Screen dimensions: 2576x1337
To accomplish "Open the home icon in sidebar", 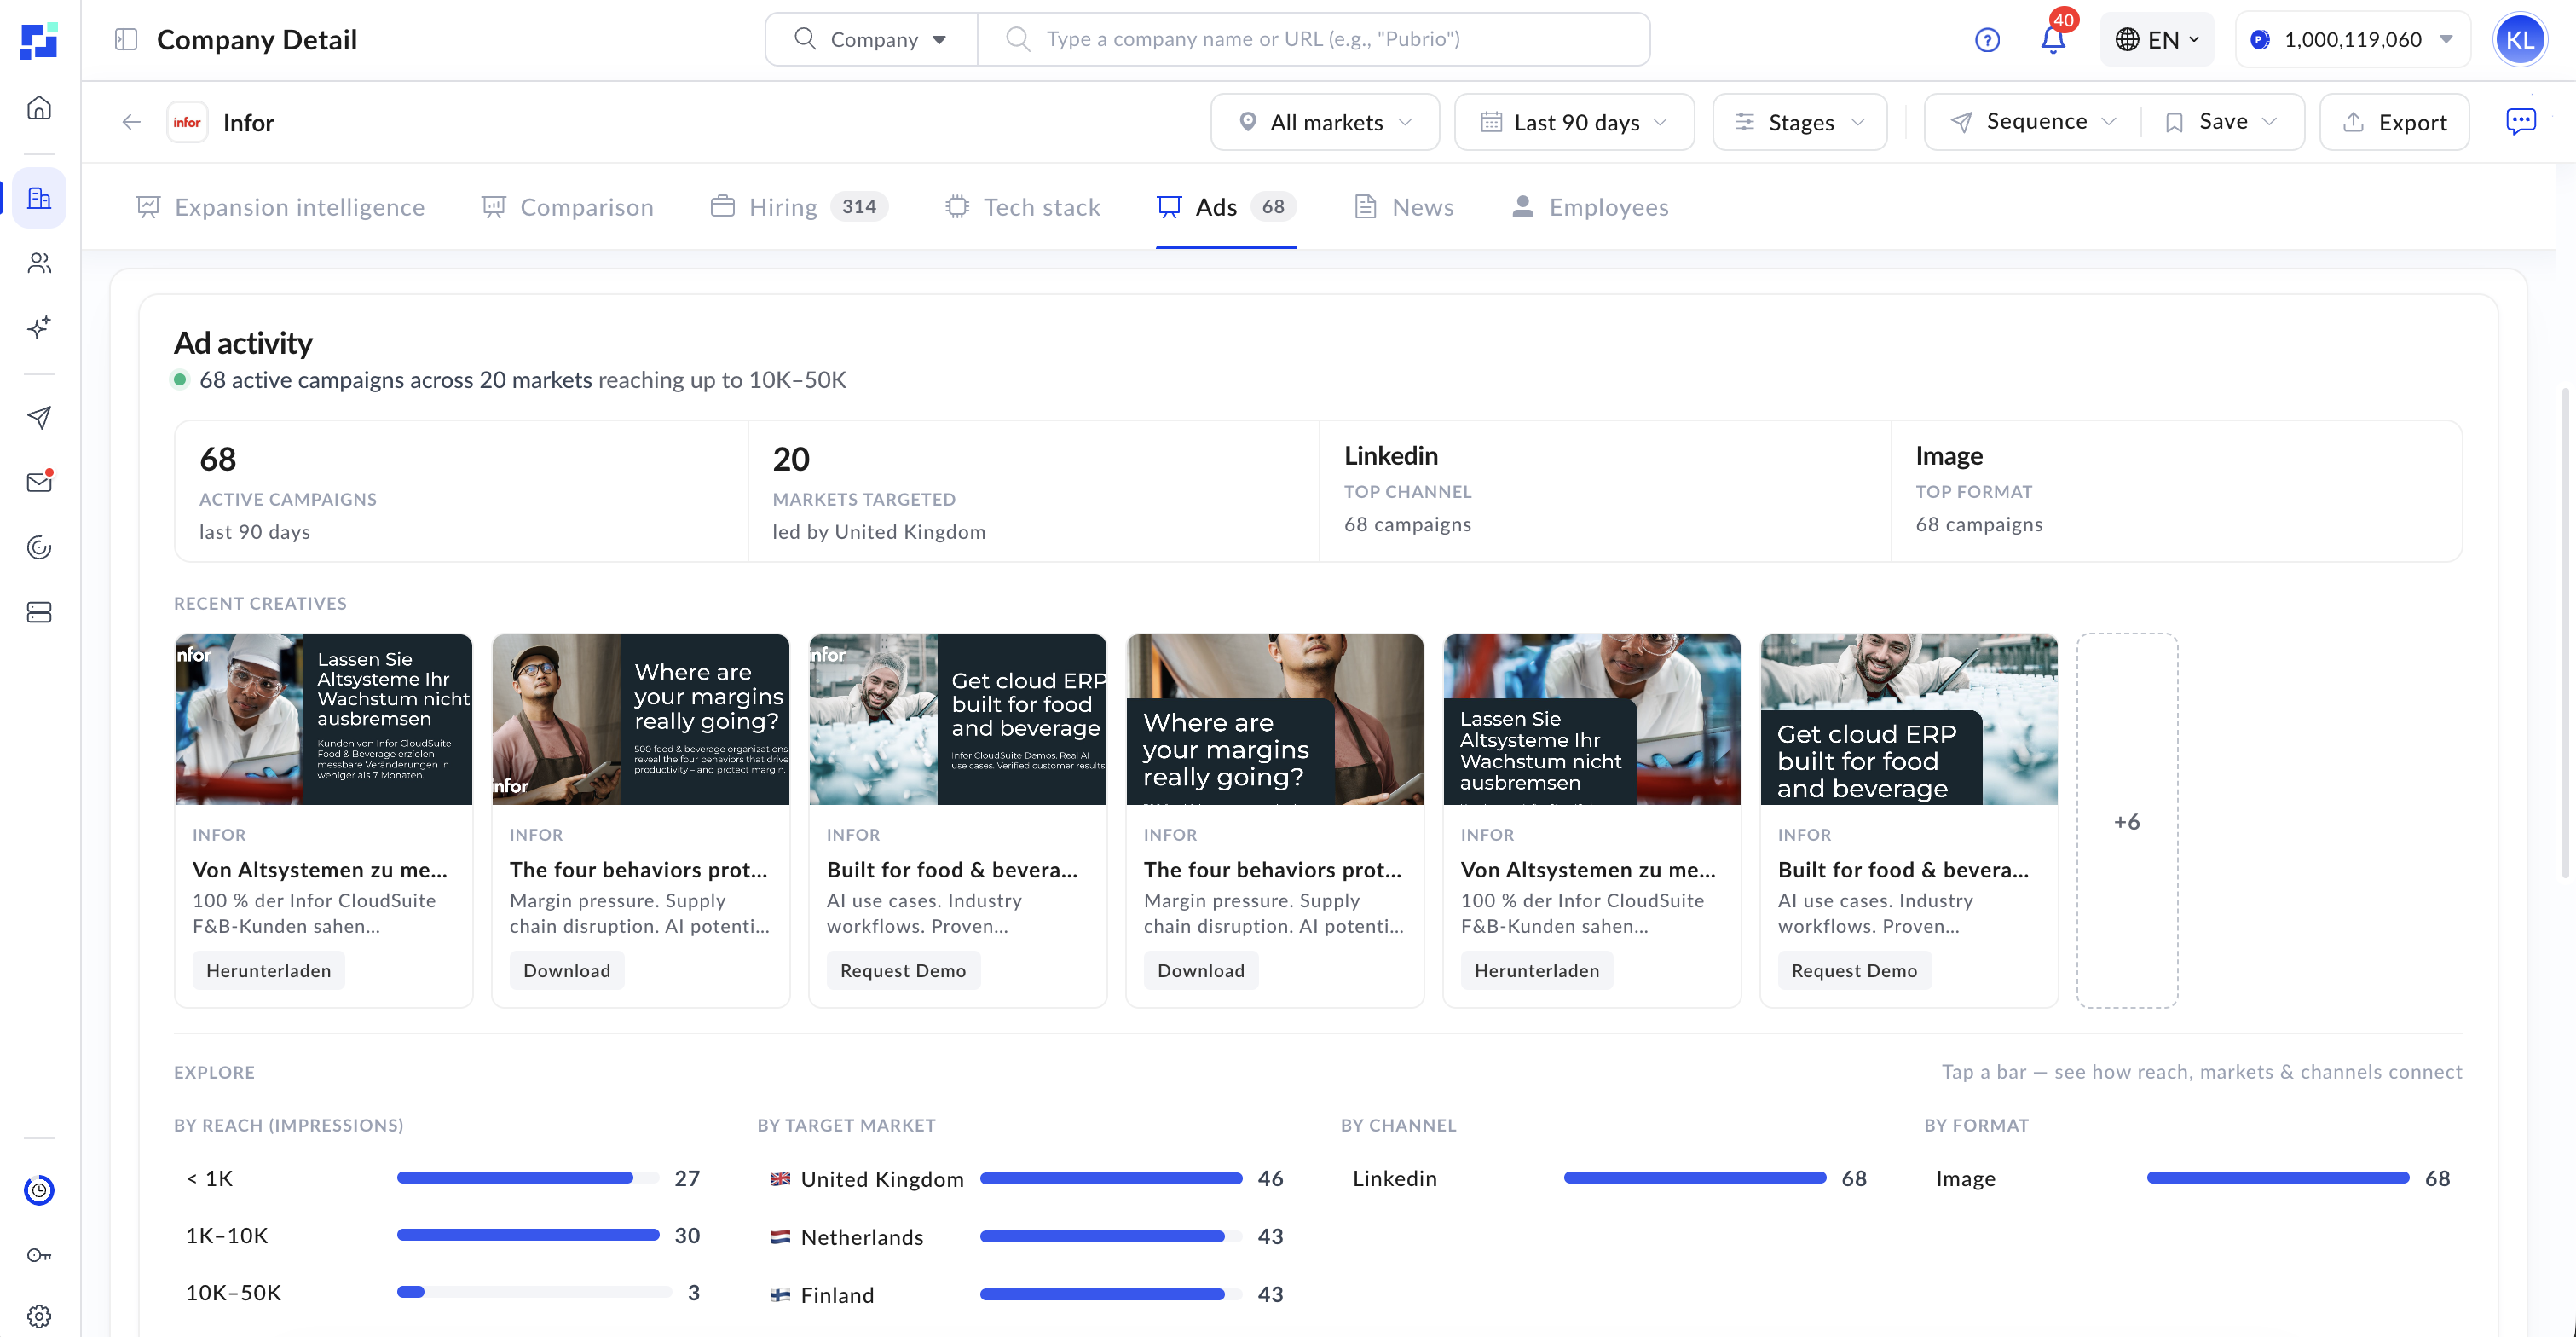I will tap(39, 107).
